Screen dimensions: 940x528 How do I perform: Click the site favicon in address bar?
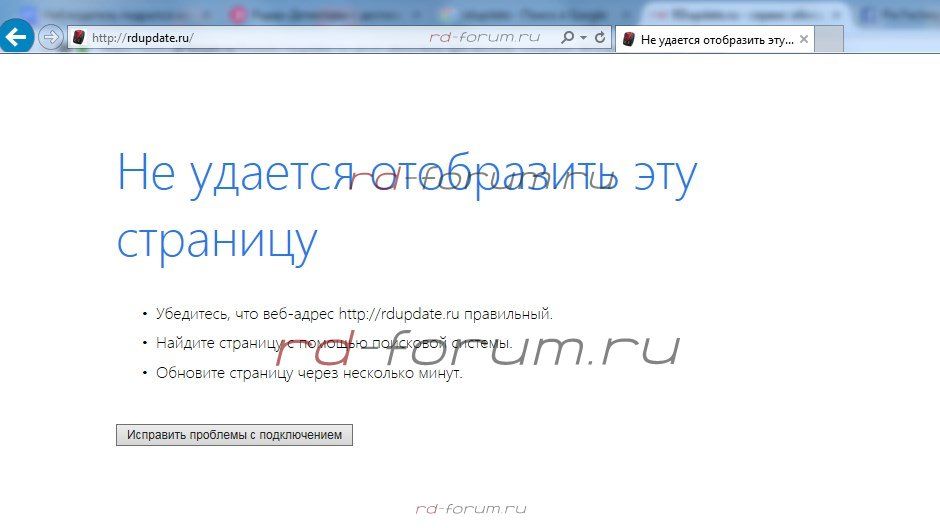tap(78, 38)
